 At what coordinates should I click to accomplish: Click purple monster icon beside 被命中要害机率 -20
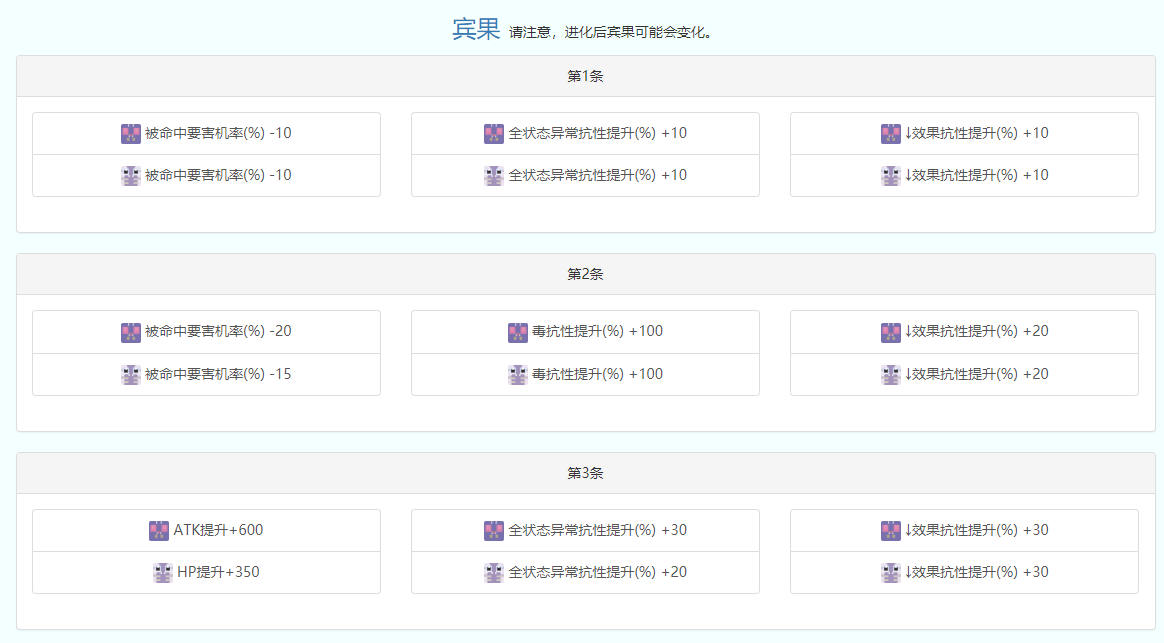(x=131, y=332)
